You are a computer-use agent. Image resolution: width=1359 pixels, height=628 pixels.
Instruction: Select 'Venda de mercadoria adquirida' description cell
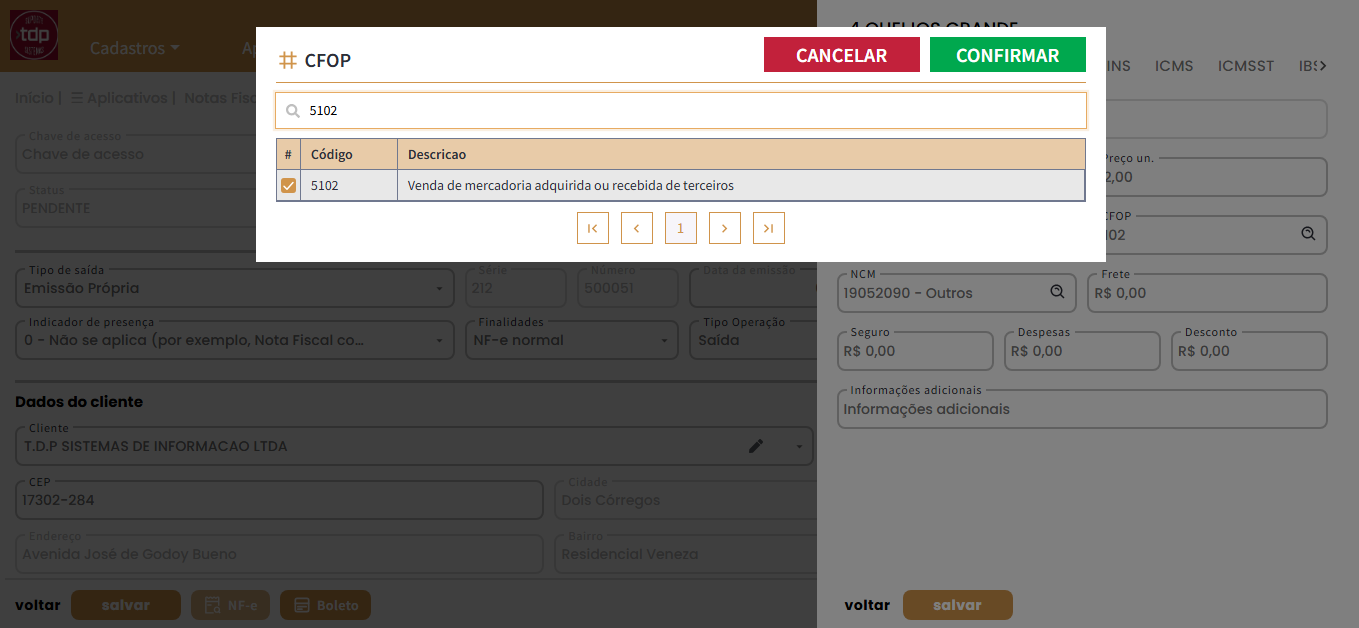[741, 185]
